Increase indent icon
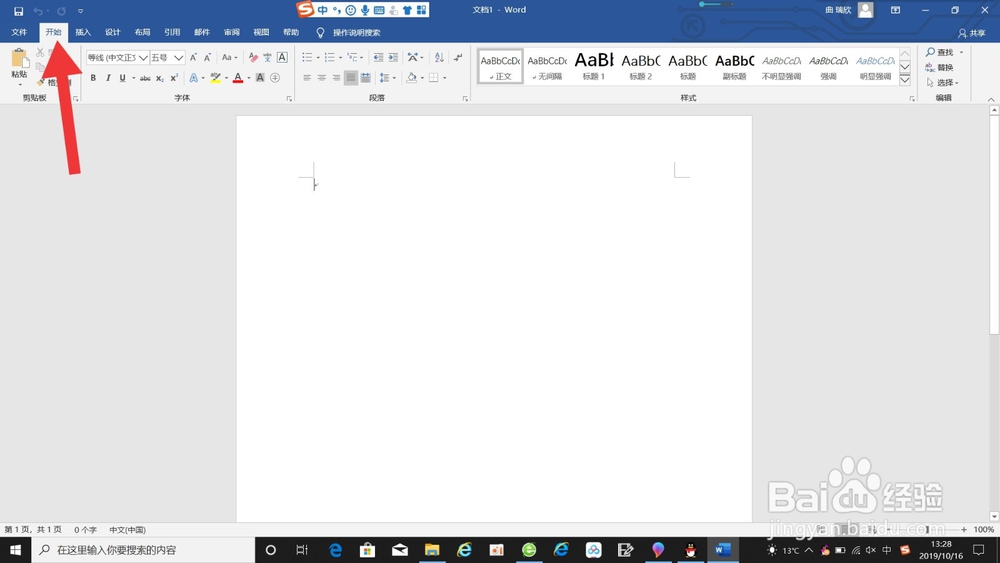This screenshot has width=1000, height=563. [x=393, y=57]
